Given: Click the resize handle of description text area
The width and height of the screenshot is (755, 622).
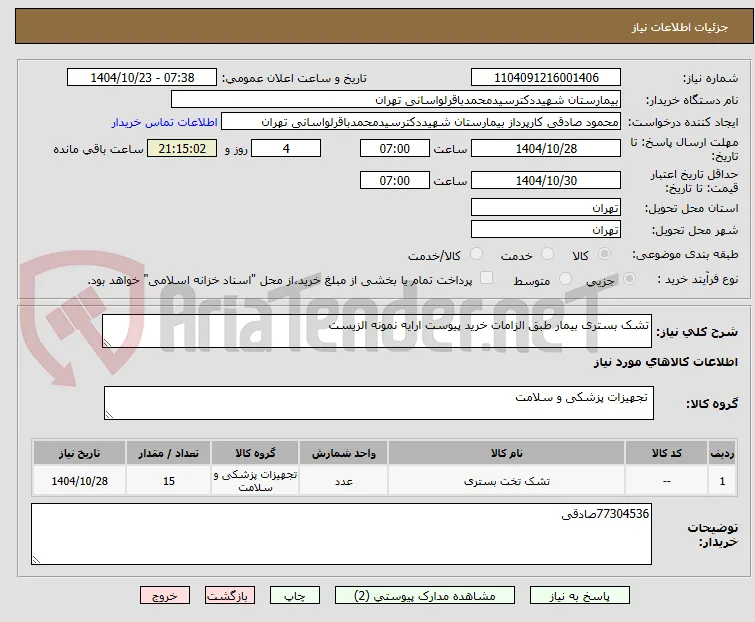Looking at the screenshot, I should click(x=107, y=343).
